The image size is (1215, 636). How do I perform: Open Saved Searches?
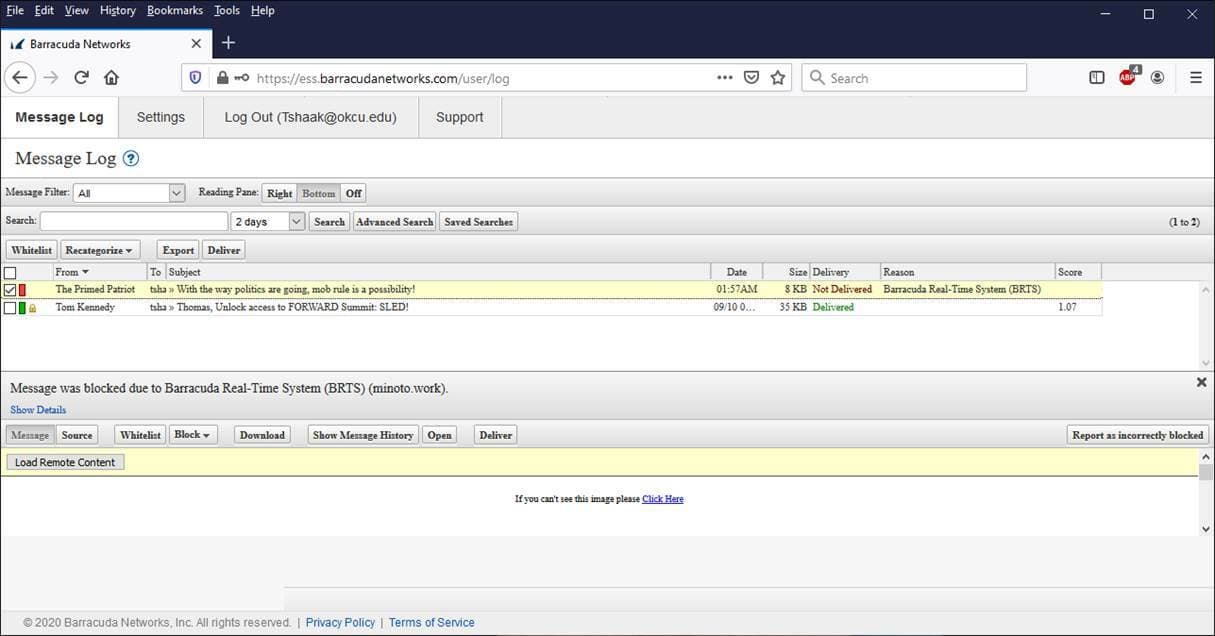point(479,222)
